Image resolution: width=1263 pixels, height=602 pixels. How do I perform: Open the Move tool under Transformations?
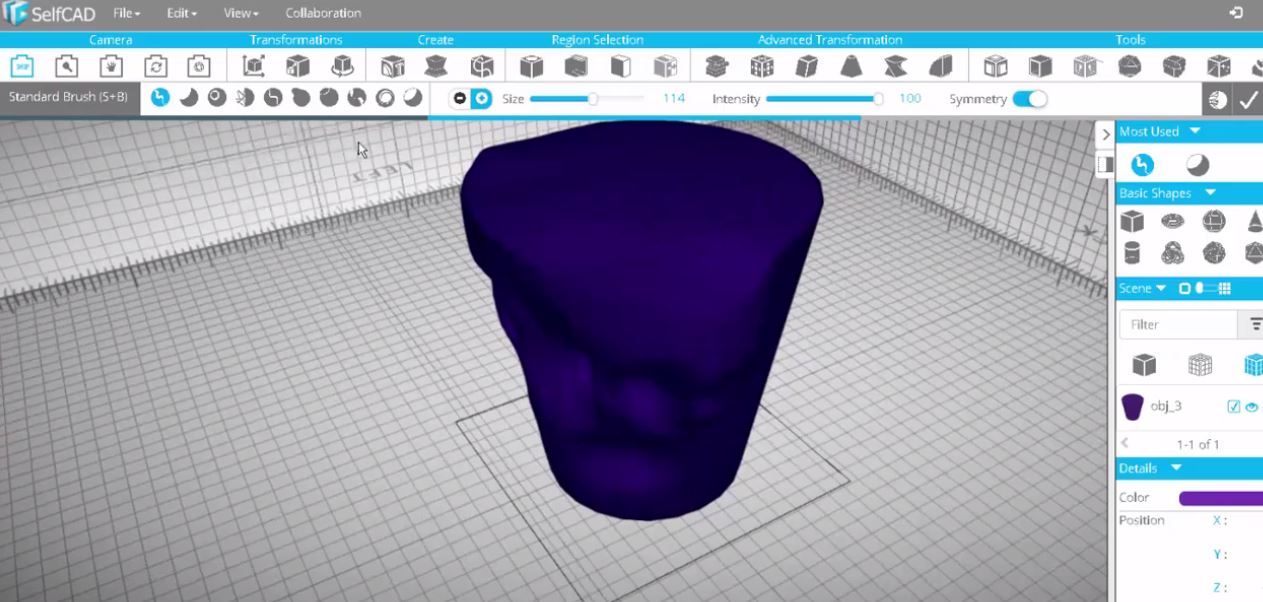click(x=253, y=66)
